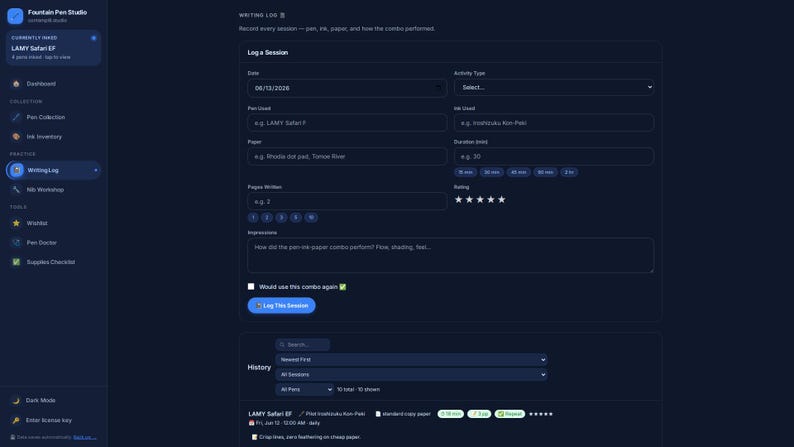Image resolution: width=794 pixels, height=447 pixels.
Task: Set rating to three stars
Action: click(480, 199)
